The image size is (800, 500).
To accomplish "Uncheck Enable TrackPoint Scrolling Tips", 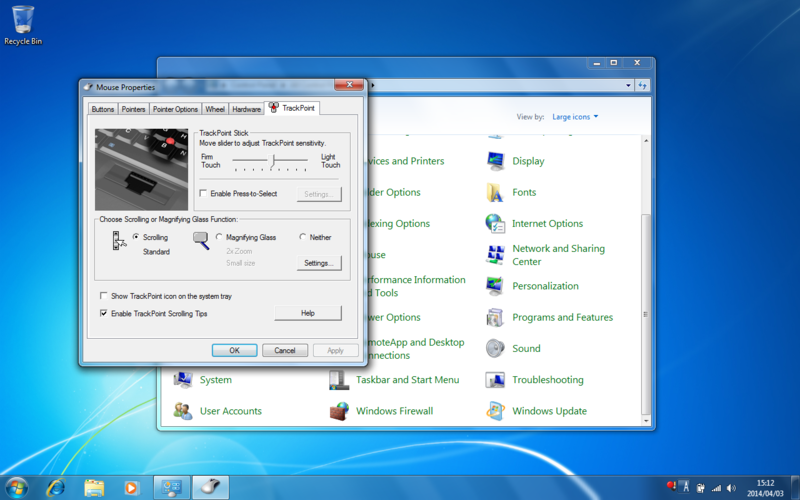I will 104,313.
